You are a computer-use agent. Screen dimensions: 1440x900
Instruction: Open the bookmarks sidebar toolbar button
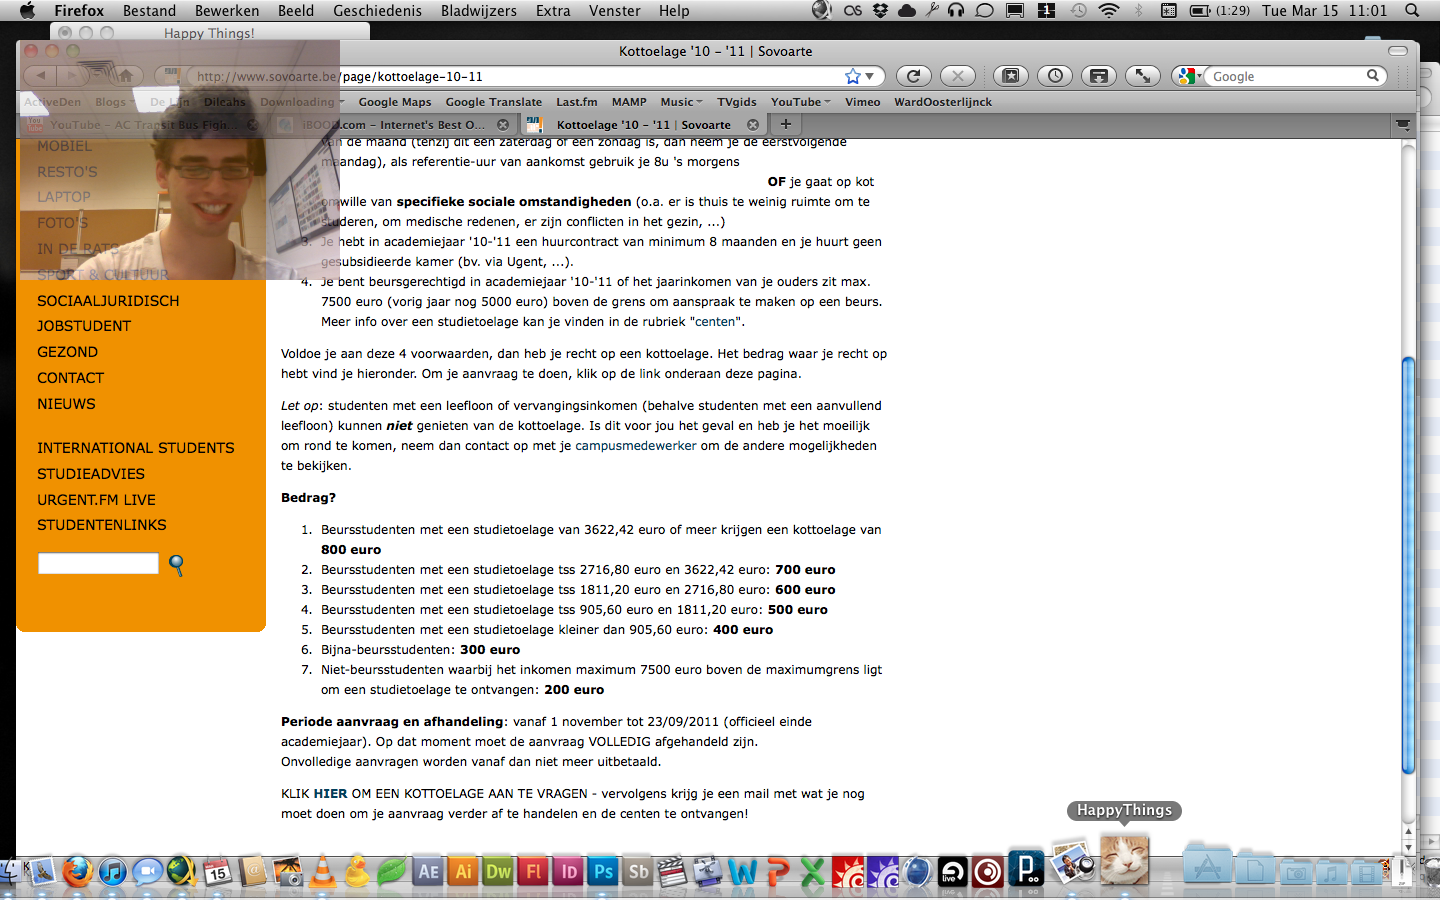1011,76
